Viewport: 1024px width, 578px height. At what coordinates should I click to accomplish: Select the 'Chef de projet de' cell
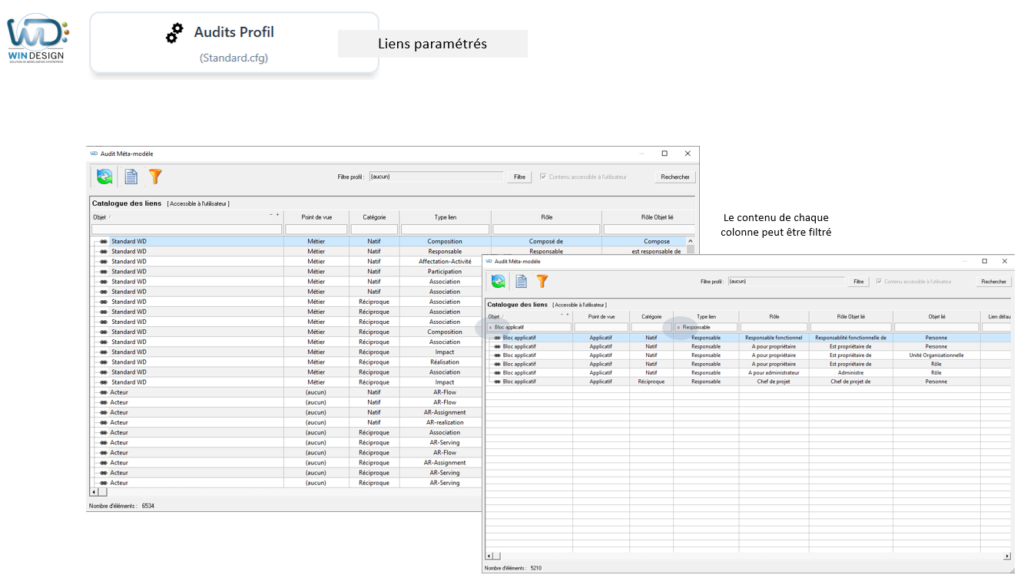(851, 381)
